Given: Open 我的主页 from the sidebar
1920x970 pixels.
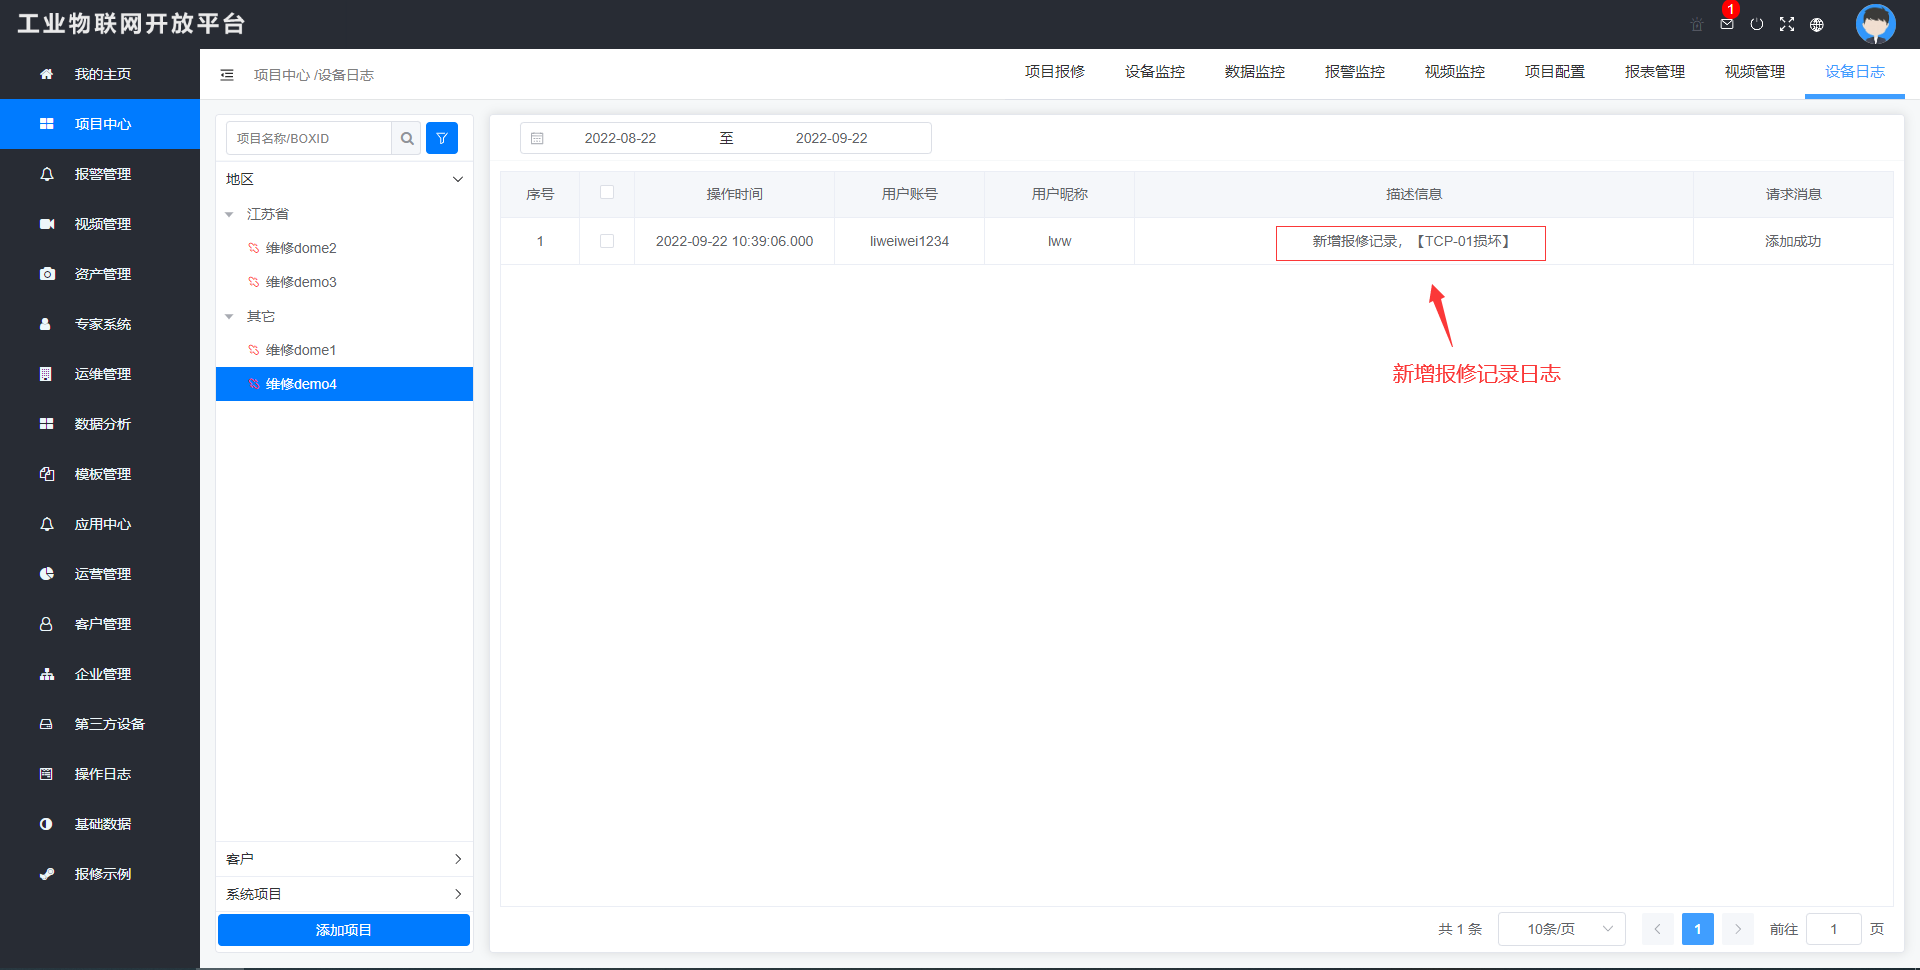Looking at the screenshot, I should click(100, 74).
